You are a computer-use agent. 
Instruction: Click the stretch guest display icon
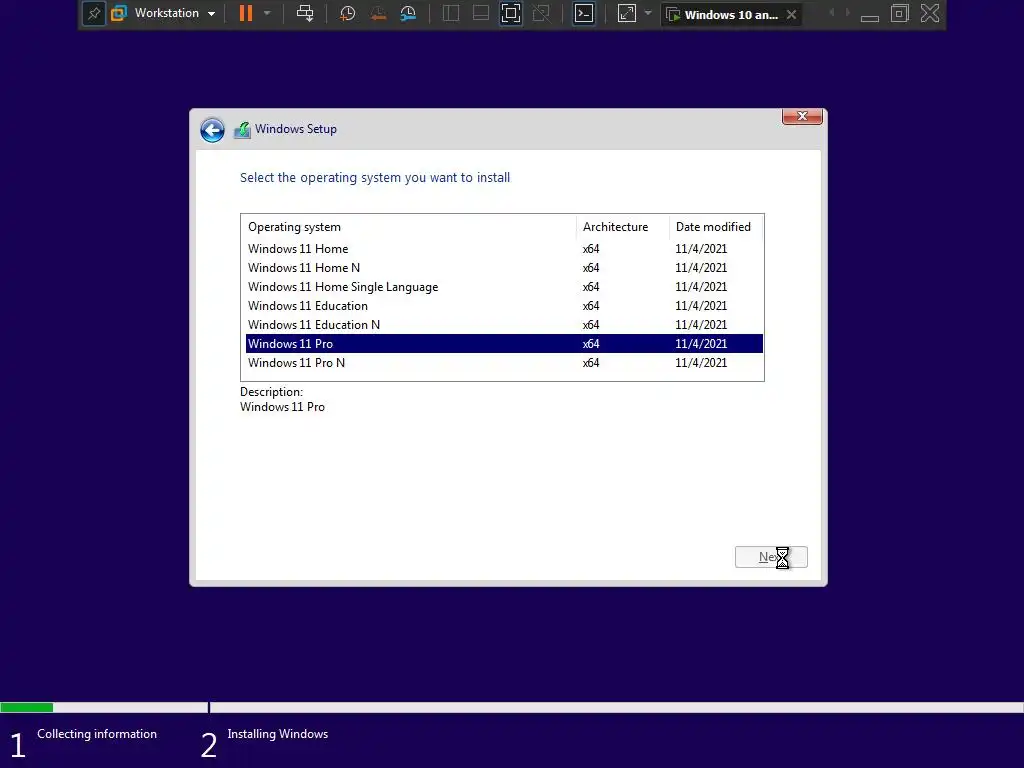click(x=627, y=13)
